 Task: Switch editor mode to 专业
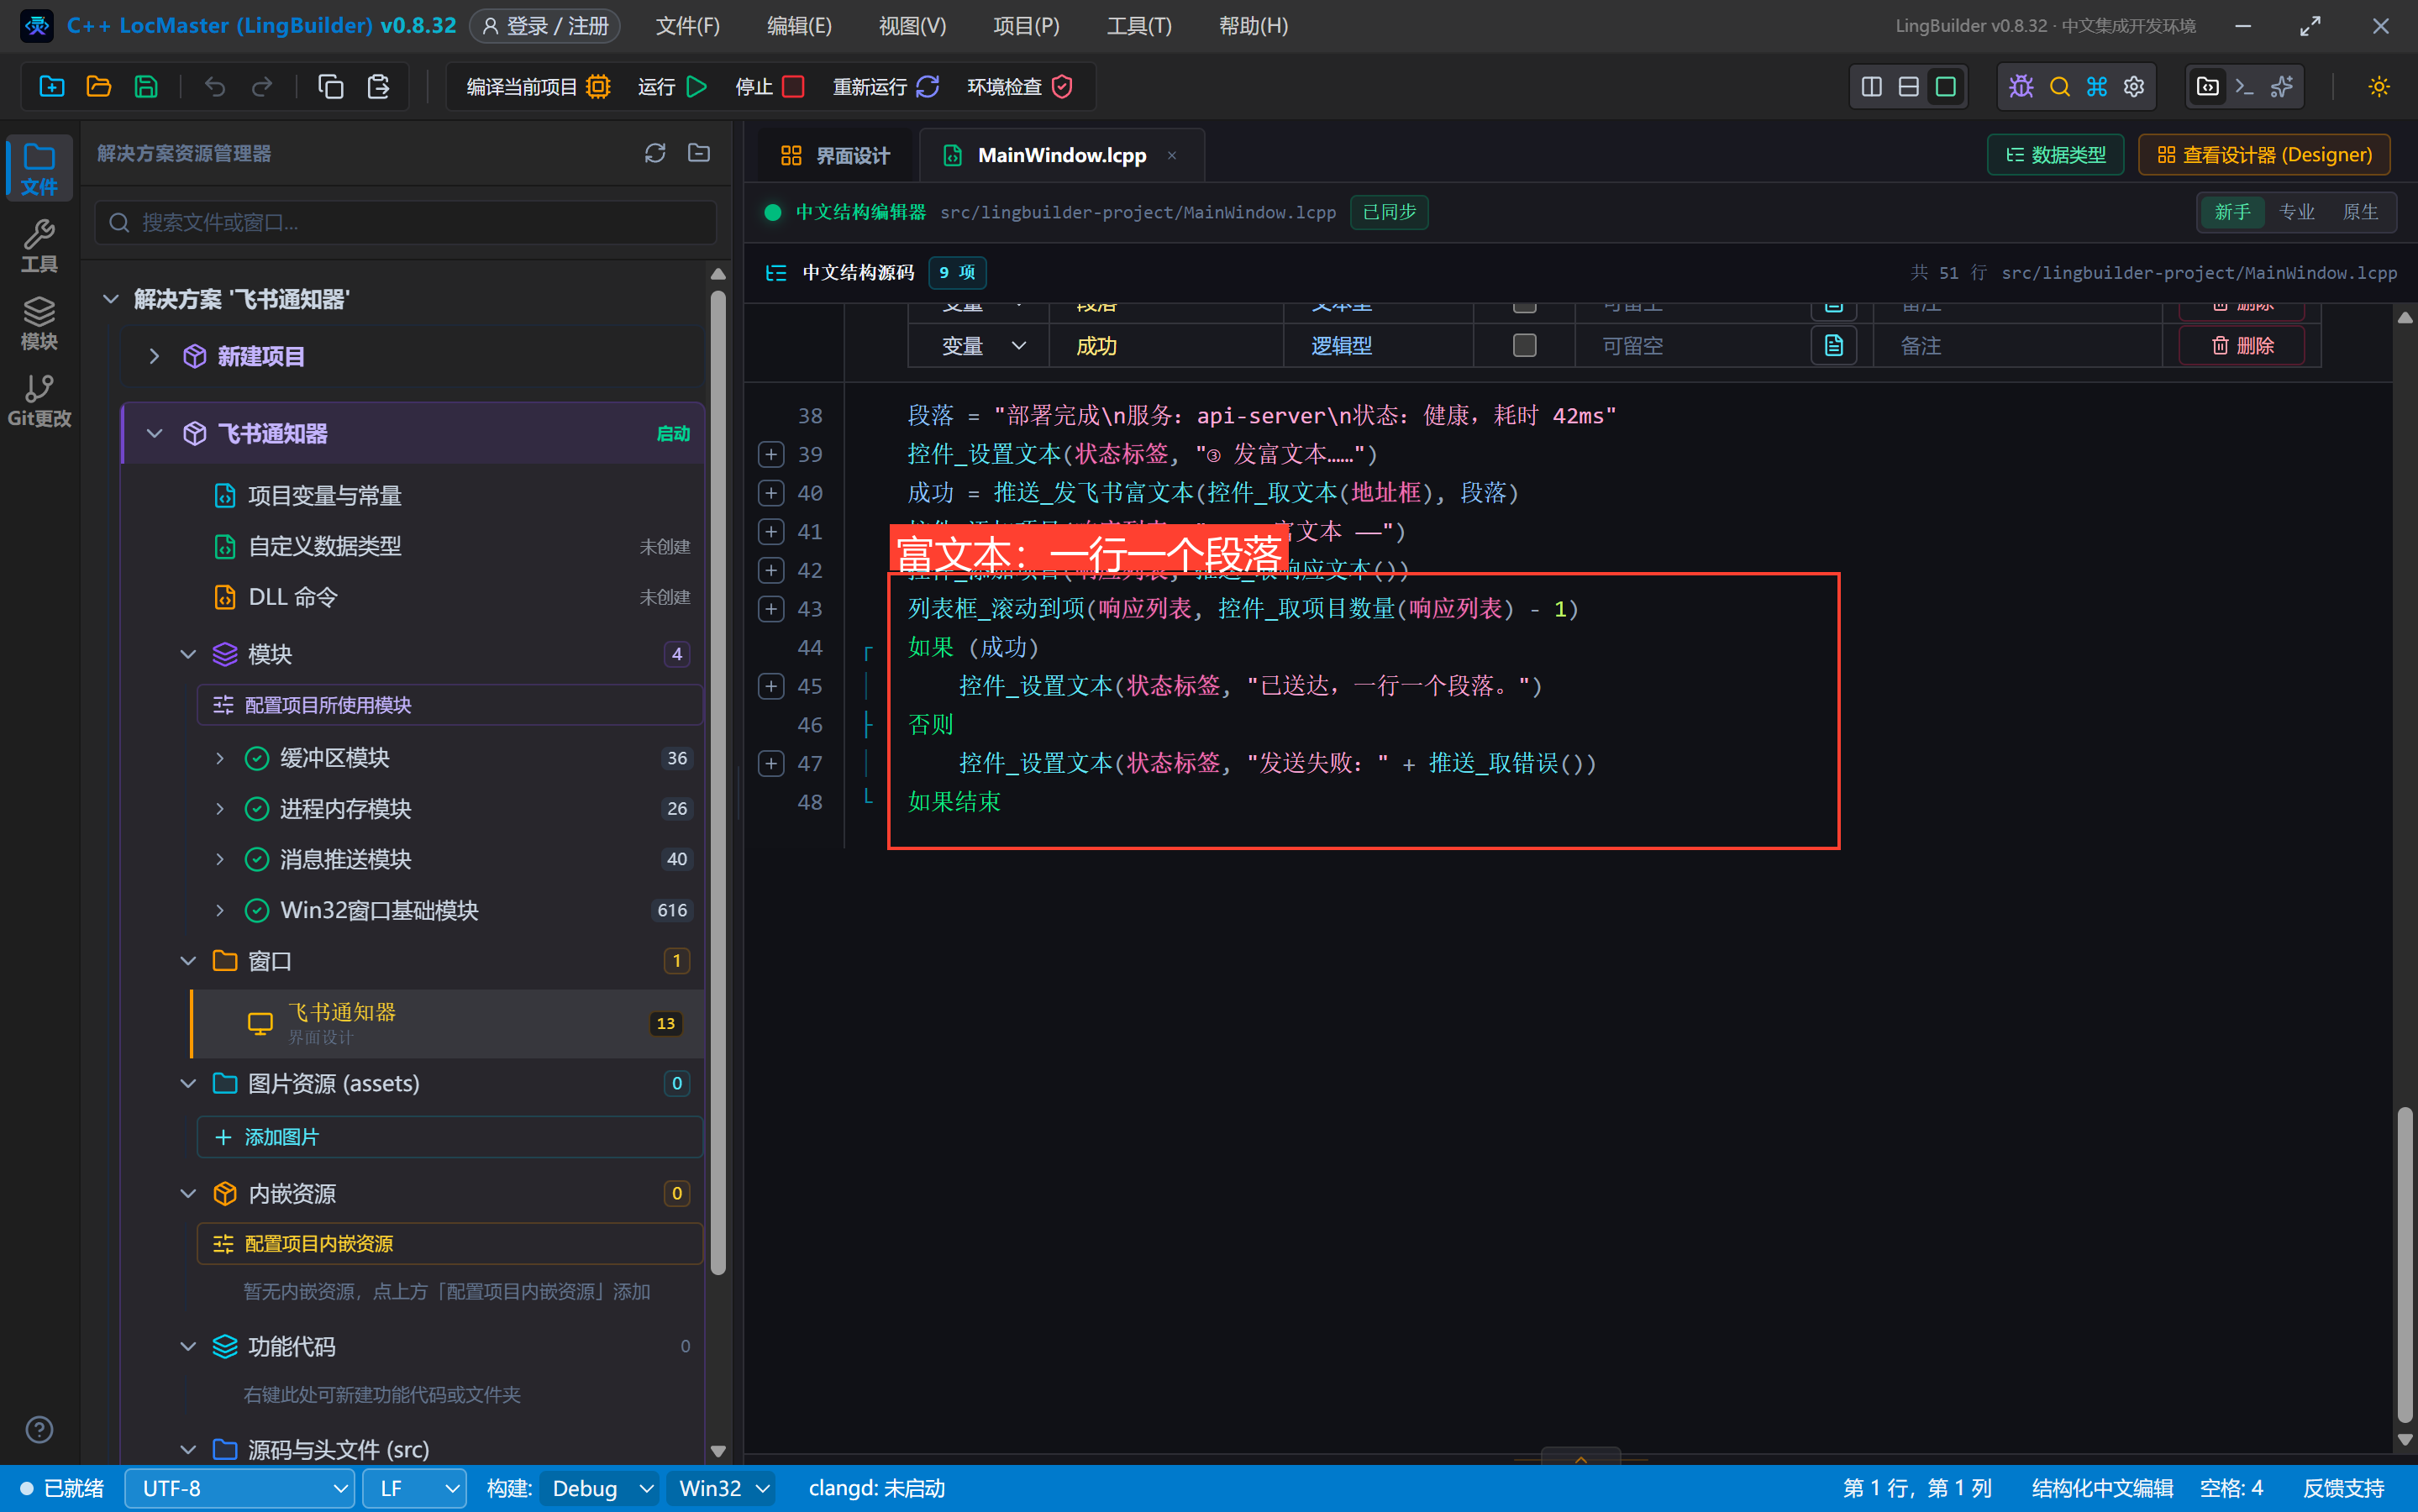(2296, 212)
